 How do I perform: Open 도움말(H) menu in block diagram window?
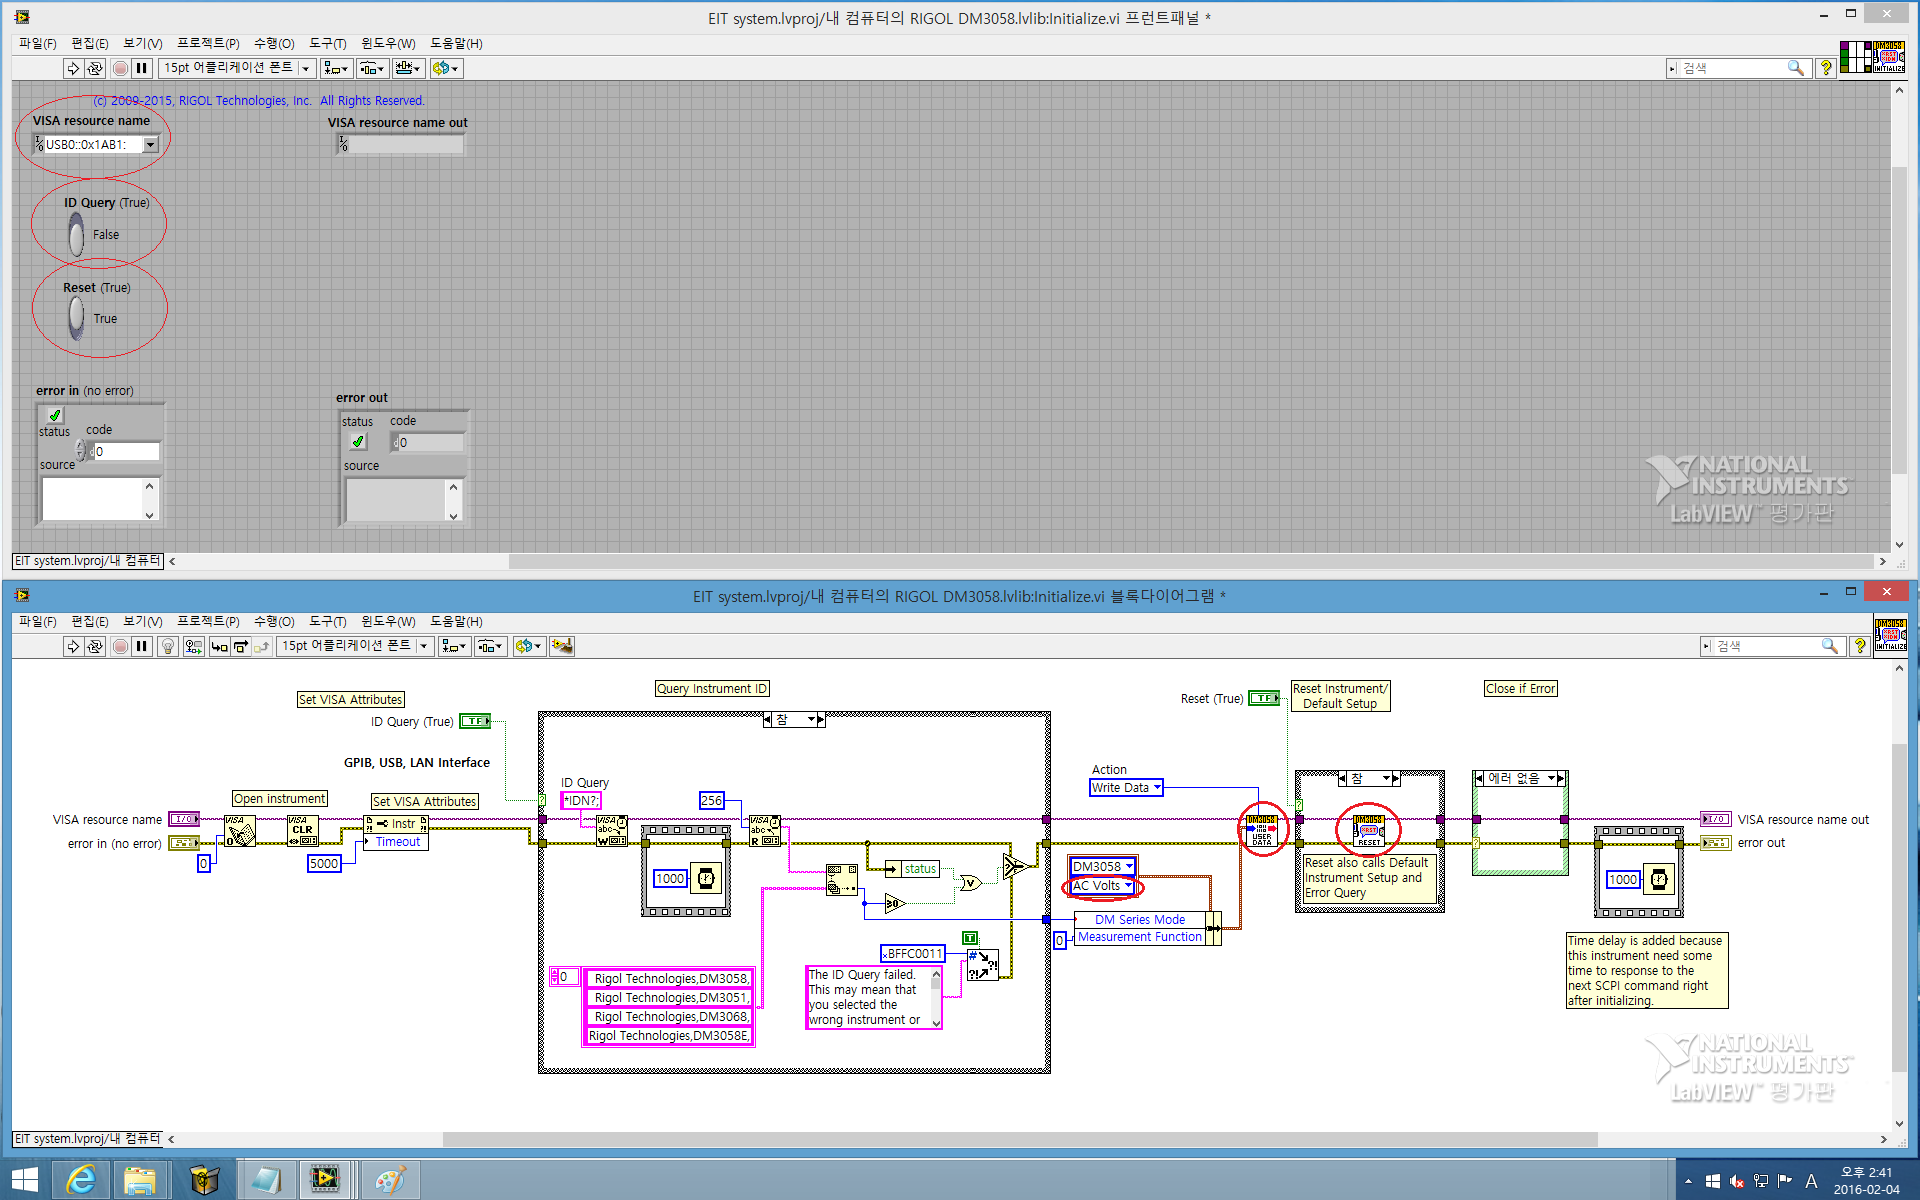pyautogui.click(x=455, y=621)
